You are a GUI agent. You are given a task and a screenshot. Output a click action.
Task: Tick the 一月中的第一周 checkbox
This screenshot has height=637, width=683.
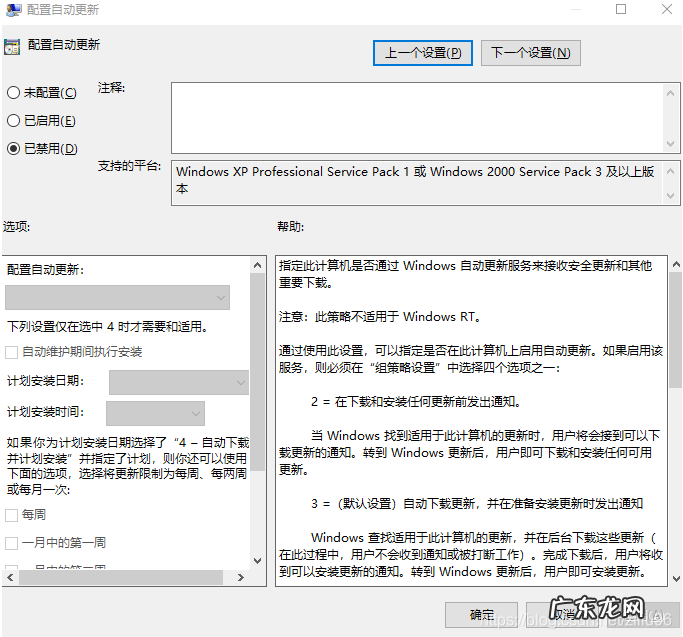coord(11,543)
